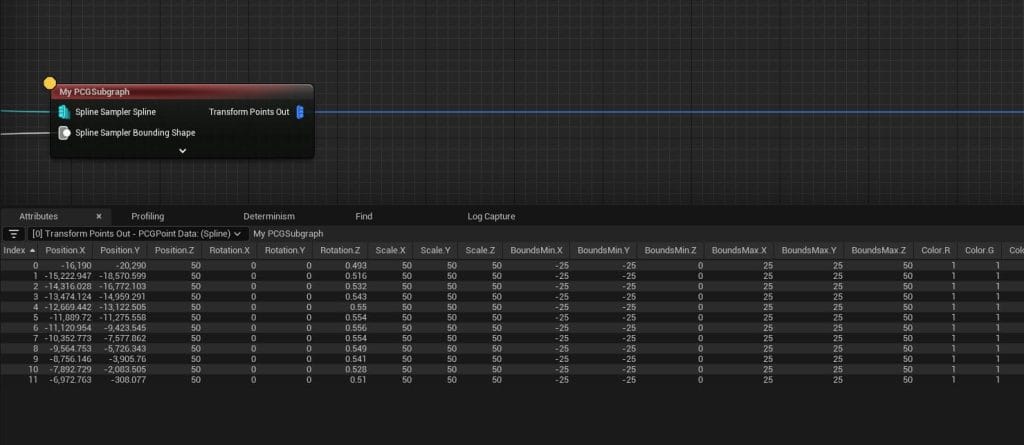
Task: Click the yellow debug indicator on the node
Action: tap(50, 84)
